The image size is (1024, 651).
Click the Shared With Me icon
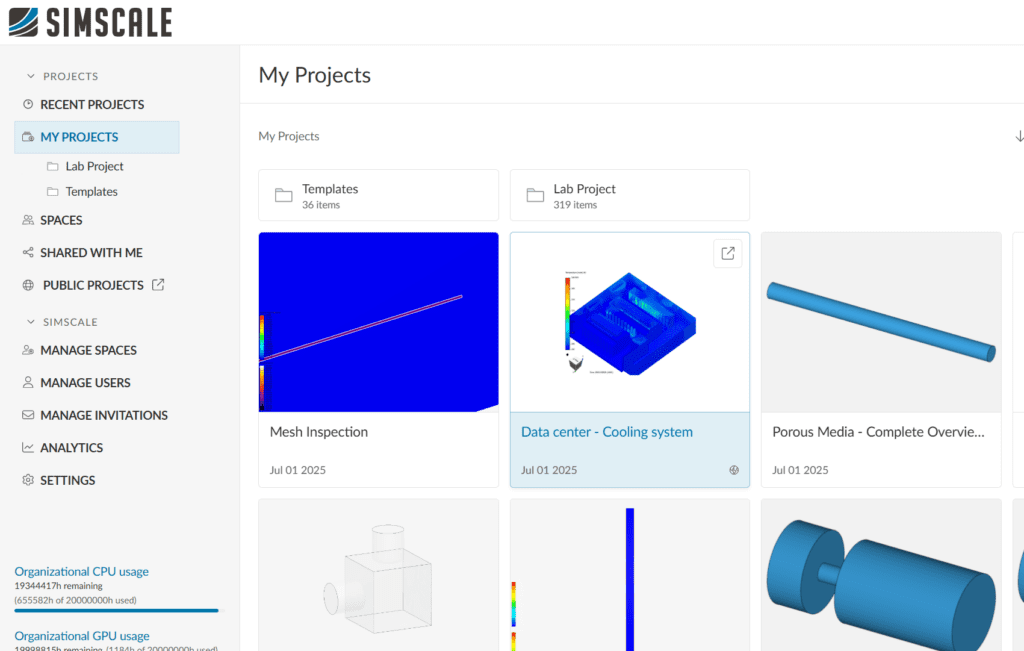tap(29, 252)
